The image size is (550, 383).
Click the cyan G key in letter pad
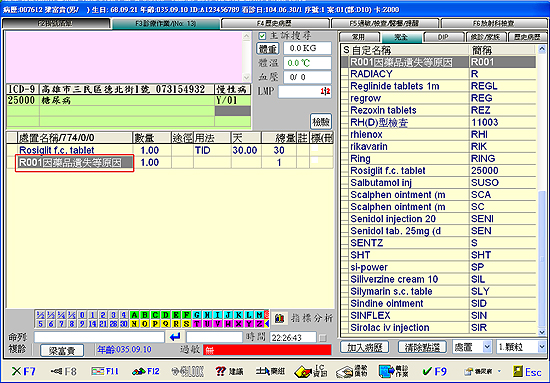(x=197, y=315)
